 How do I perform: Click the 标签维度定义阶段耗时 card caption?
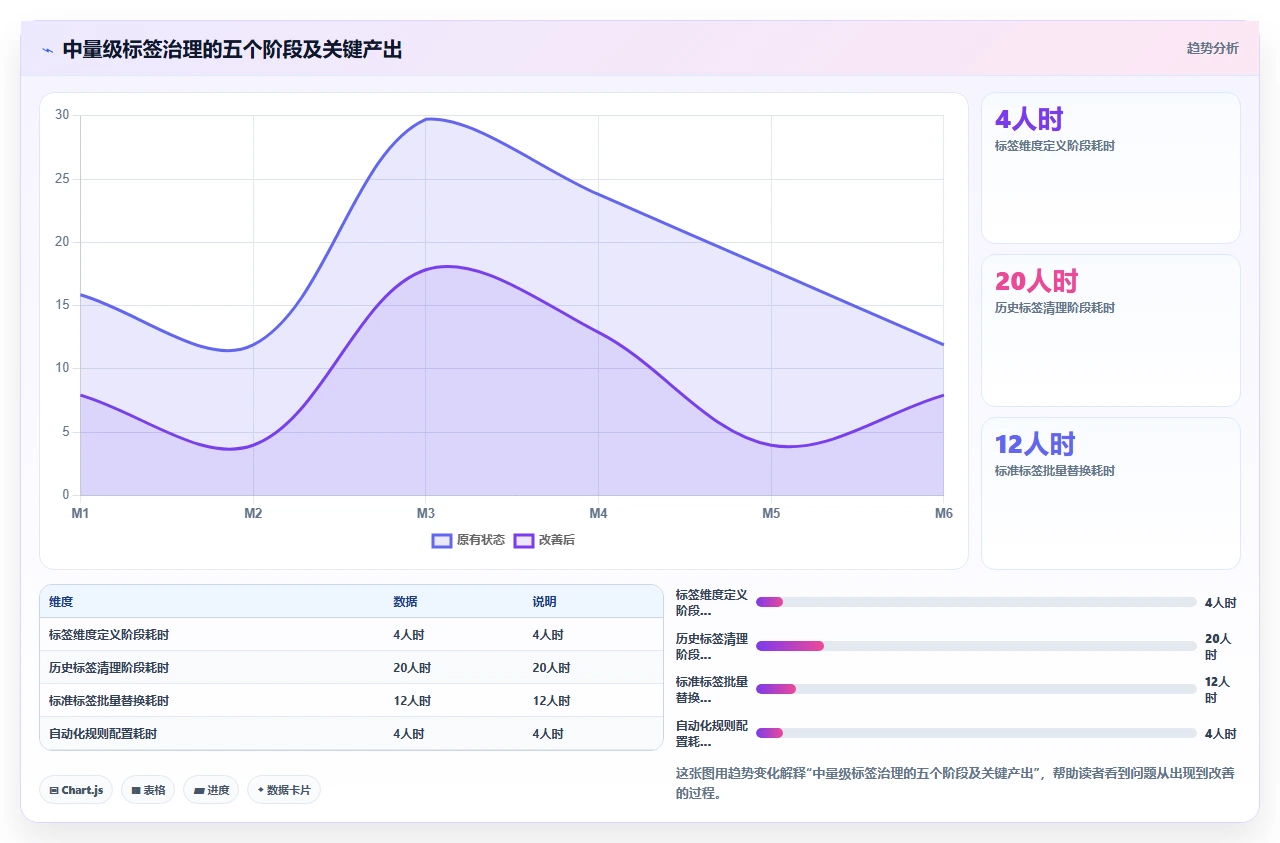point(1055,146)
